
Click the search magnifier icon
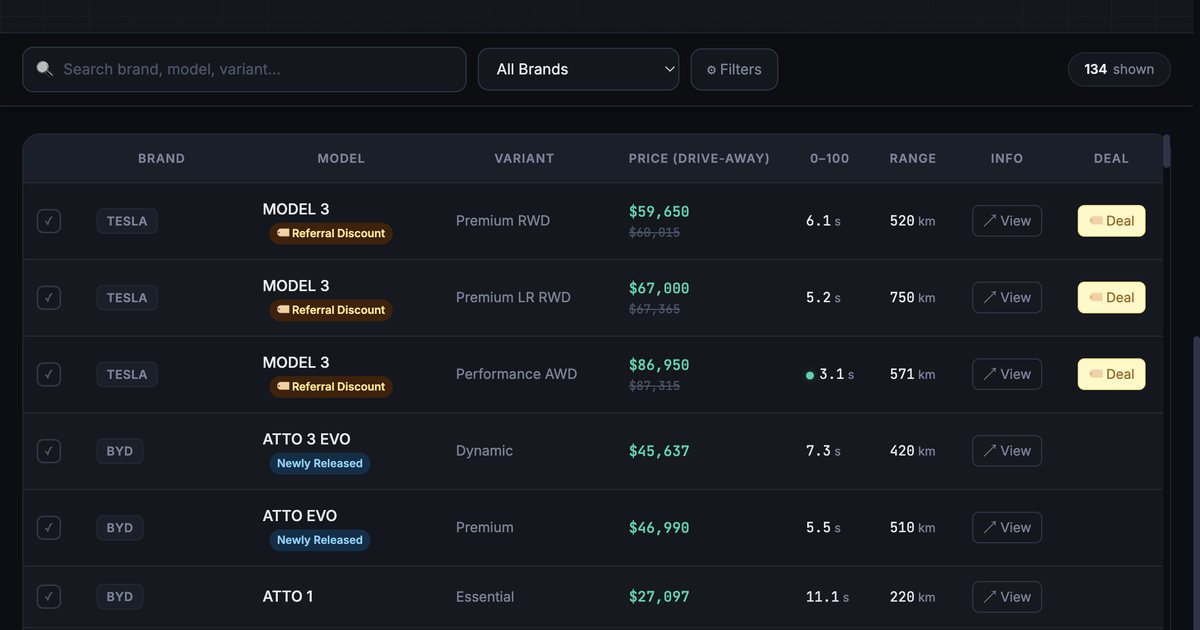coord(44,69)
